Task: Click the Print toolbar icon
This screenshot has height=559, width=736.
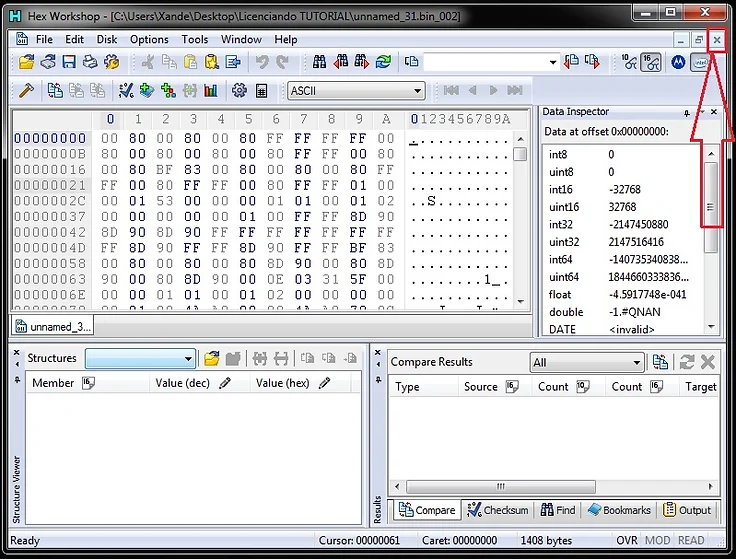Action: tap(90, 62)
